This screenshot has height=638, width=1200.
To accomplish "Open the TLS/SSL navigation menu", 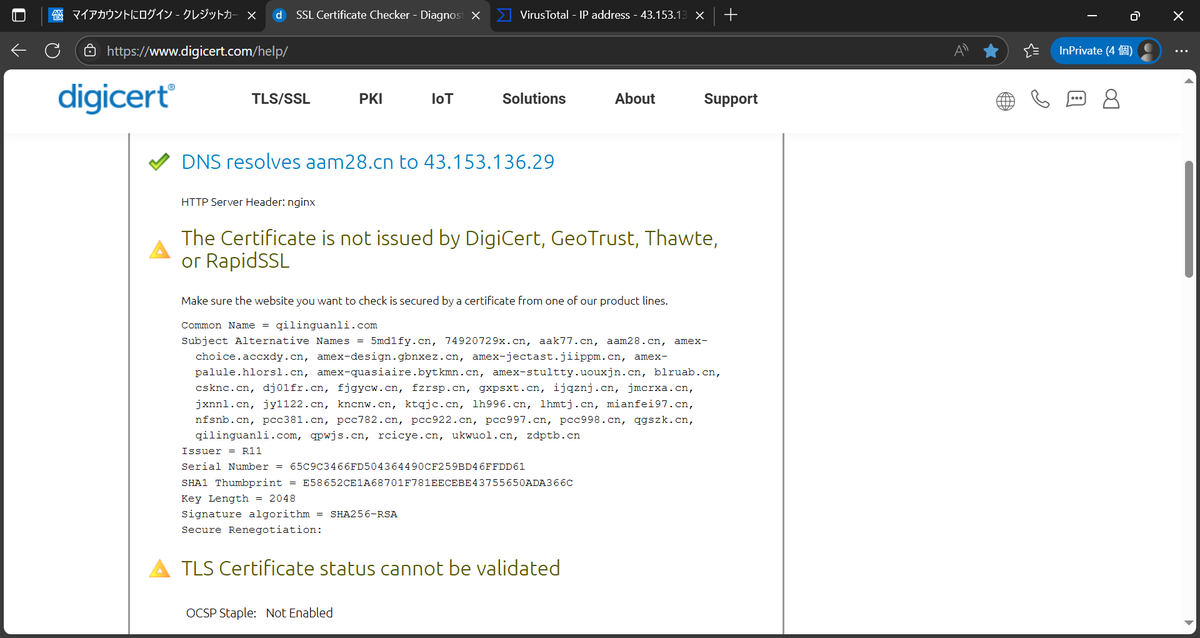I will (281, 99).
